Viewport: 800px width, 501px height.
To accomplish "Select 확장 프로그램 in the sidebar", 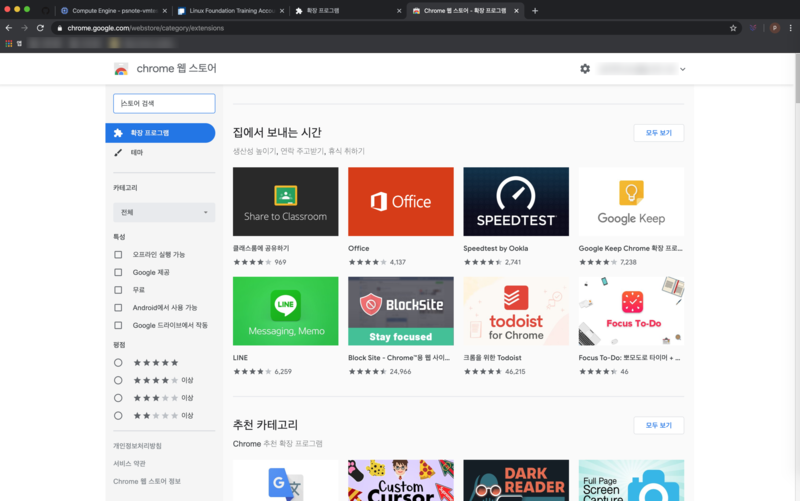I will click(x=160, y=133).
